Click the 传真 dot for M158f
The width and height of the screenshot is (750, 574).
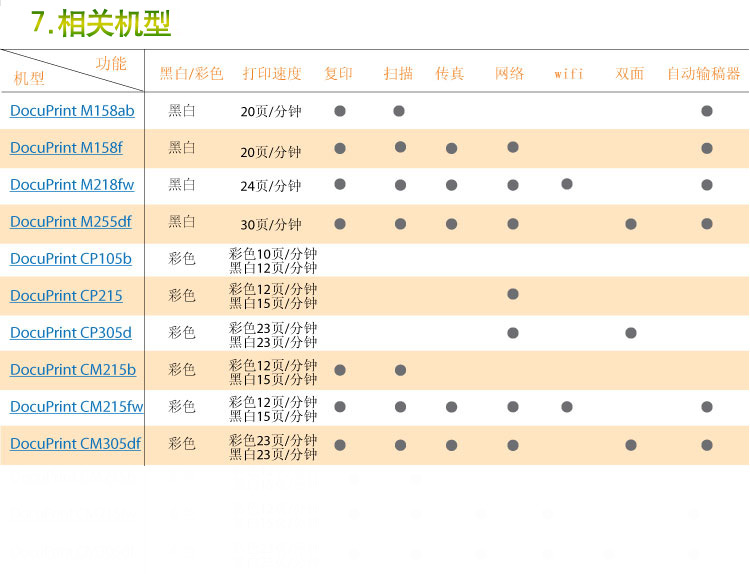[452, 148]
